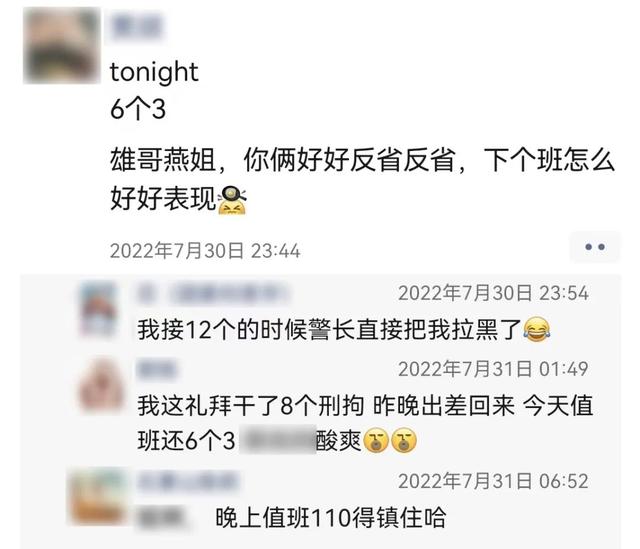Open the two-dot comment and like menu
Viewport: 640px width, 549px height.
pos(595,247)
